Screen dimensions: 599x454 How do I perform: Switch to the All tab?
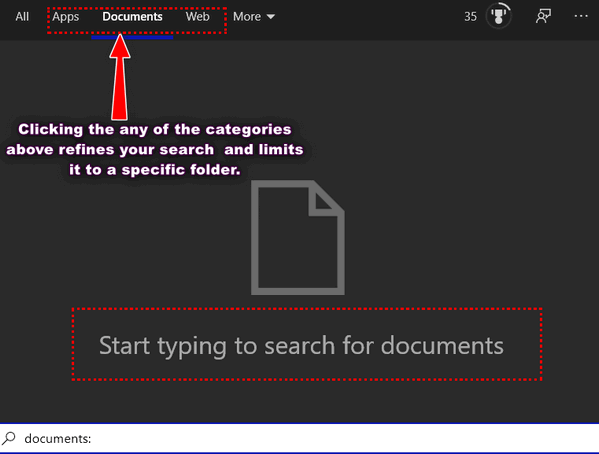(x=22, y=16)
